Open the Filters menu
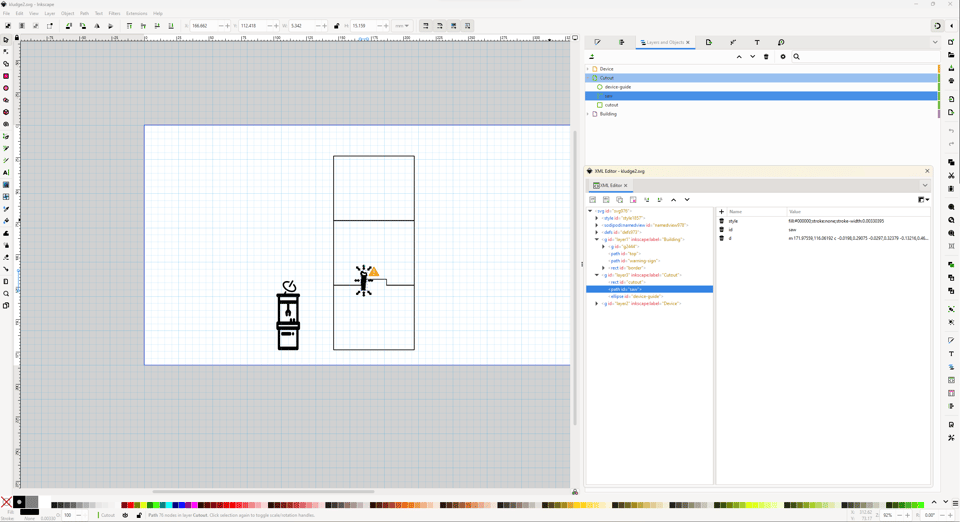Viewport: 960px width, 522px height. (x=114, y=14)
